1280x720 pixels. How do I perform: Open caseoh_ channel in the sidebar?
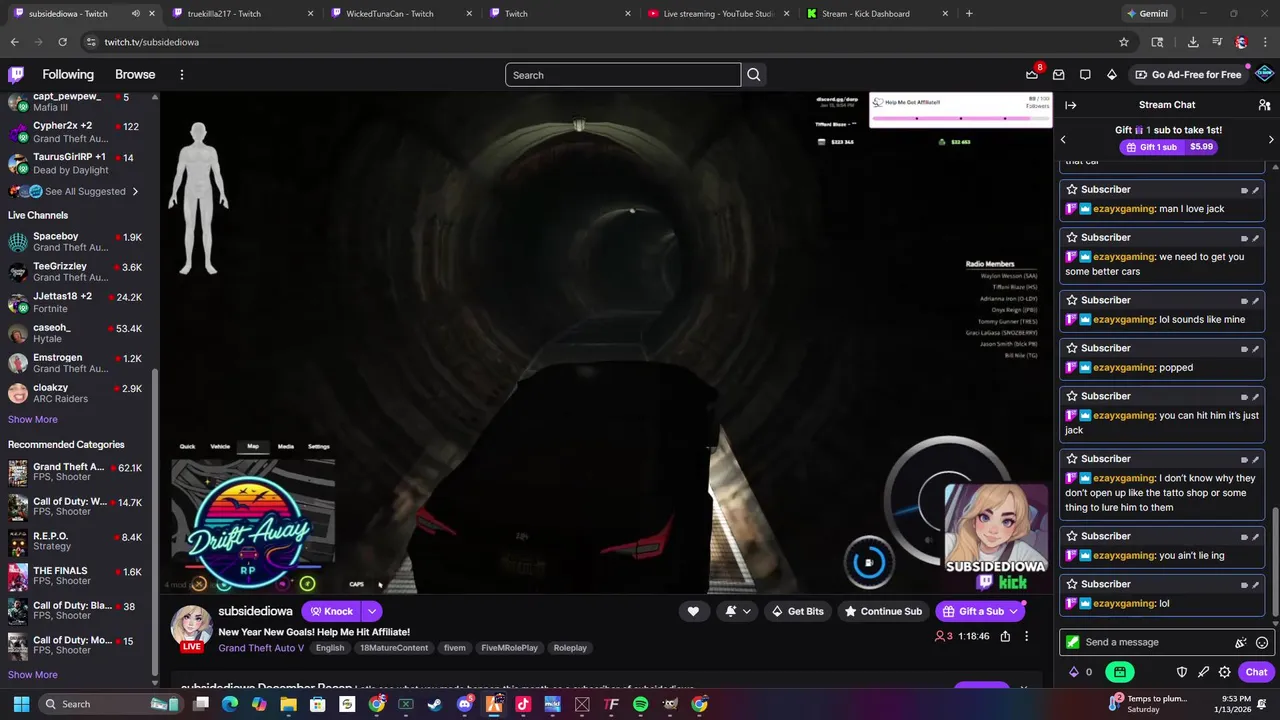click(x=76, y=333)
